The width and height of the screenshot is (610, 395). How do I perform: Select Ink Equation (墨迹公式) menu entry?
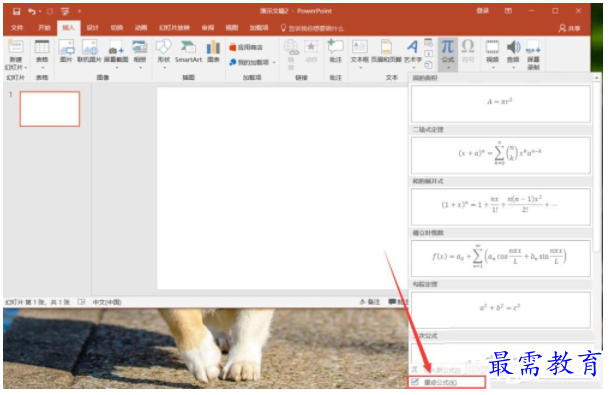tap(447, 383)
